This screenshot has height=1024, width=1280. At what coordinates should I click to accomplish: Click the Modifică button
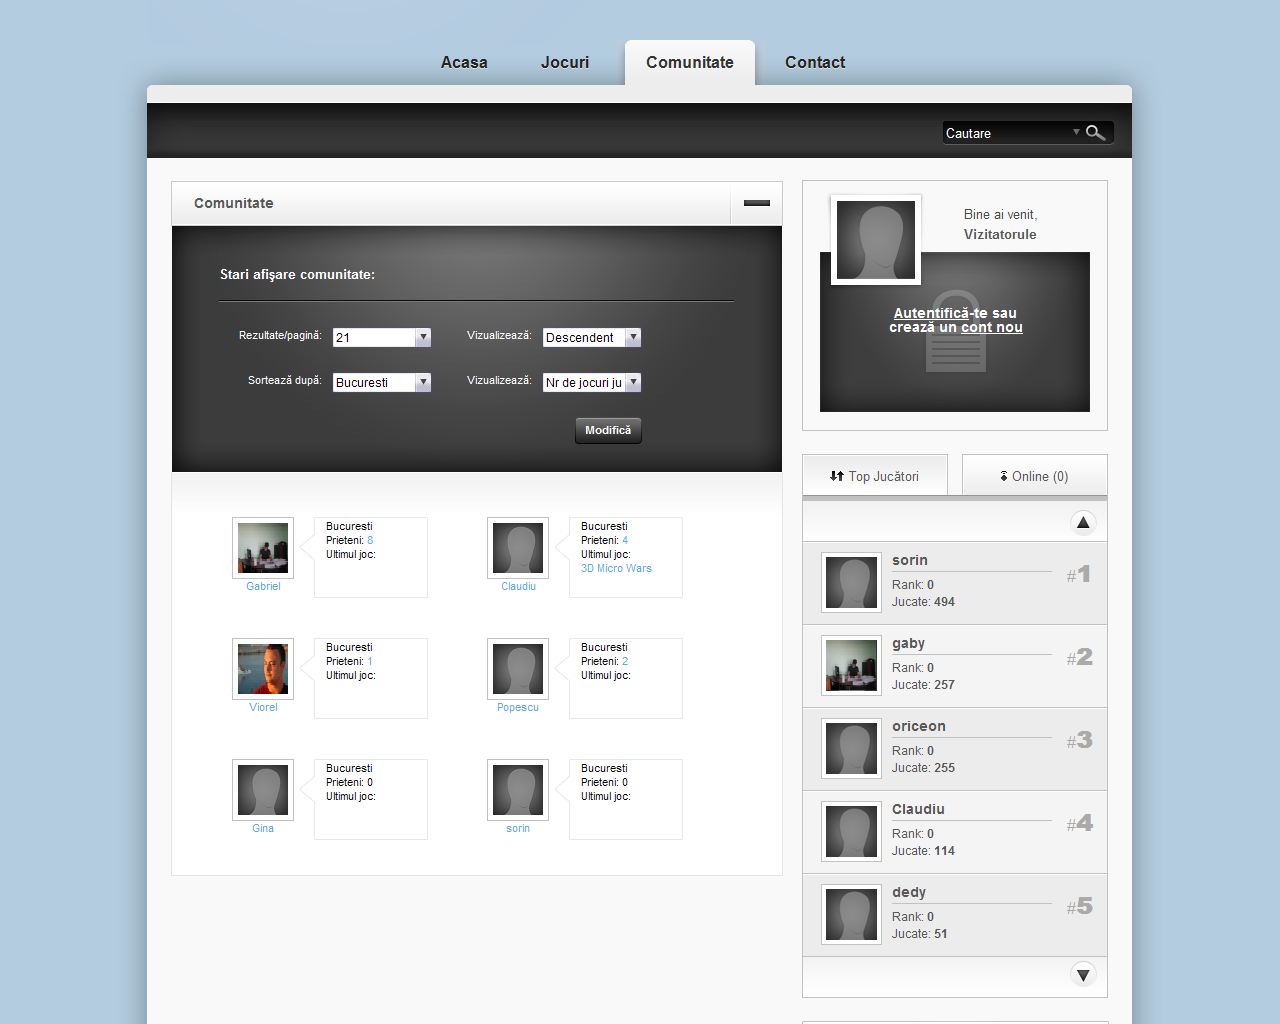click(x=608, y=430)
